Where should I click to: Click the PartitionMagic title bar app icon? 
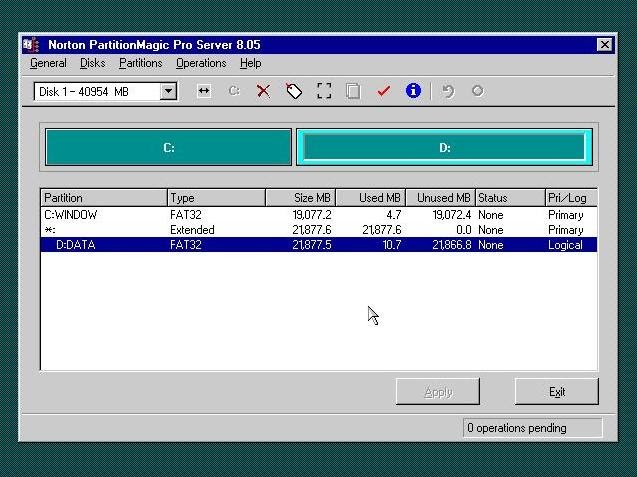31,45
